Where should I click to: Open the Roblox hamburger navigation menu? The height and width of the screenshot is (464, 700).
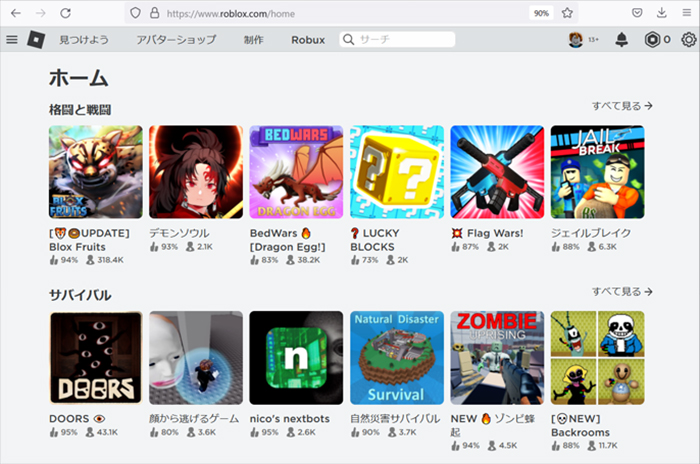12,40
